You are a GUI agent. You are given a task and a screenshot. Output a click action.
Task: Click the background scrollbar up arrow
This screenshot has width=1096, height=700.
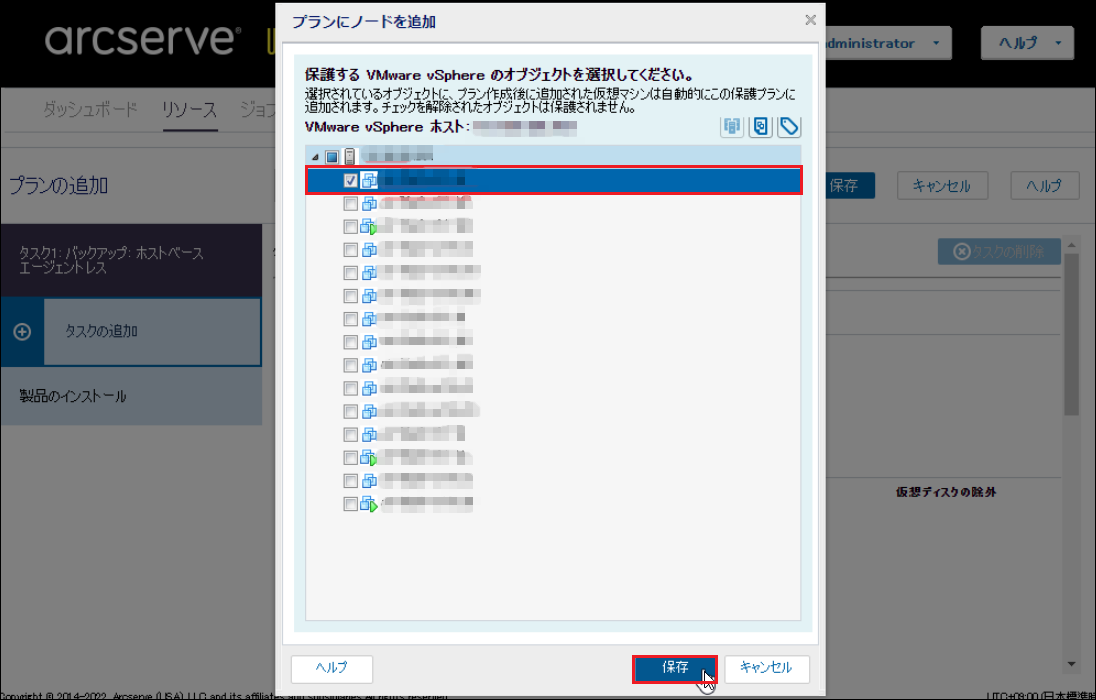[1072, 245]
